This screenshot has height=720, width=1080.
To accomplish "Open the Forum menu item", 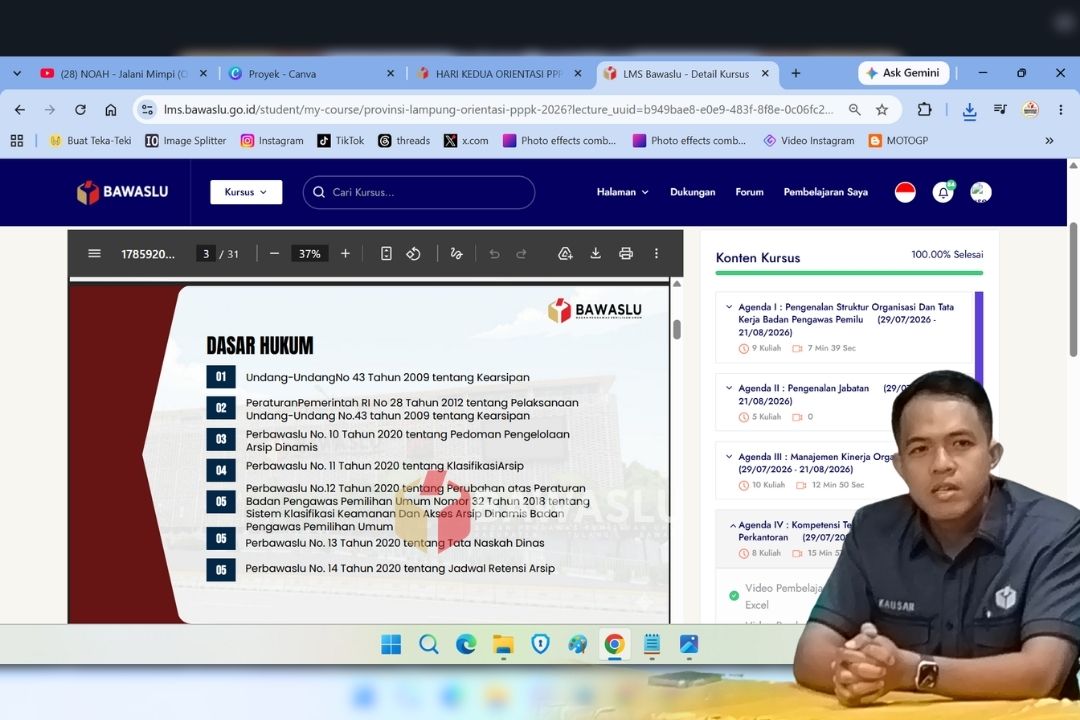I will (749, 192).
